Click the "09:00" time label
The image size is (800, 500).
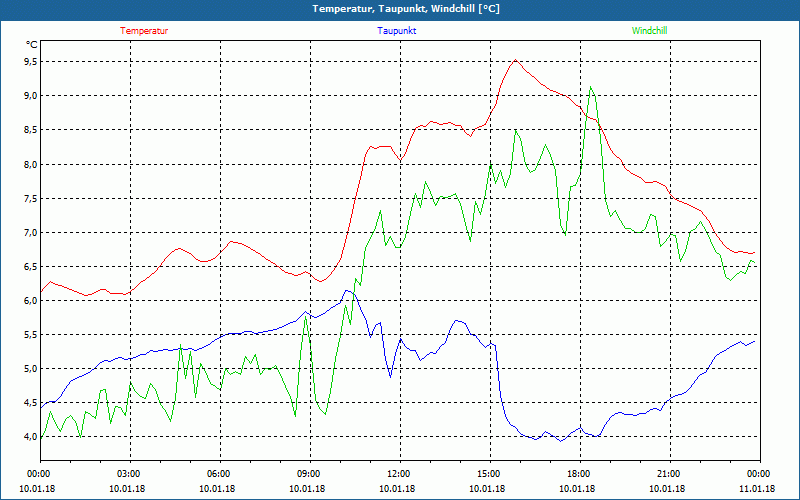(x=310, y=474)
